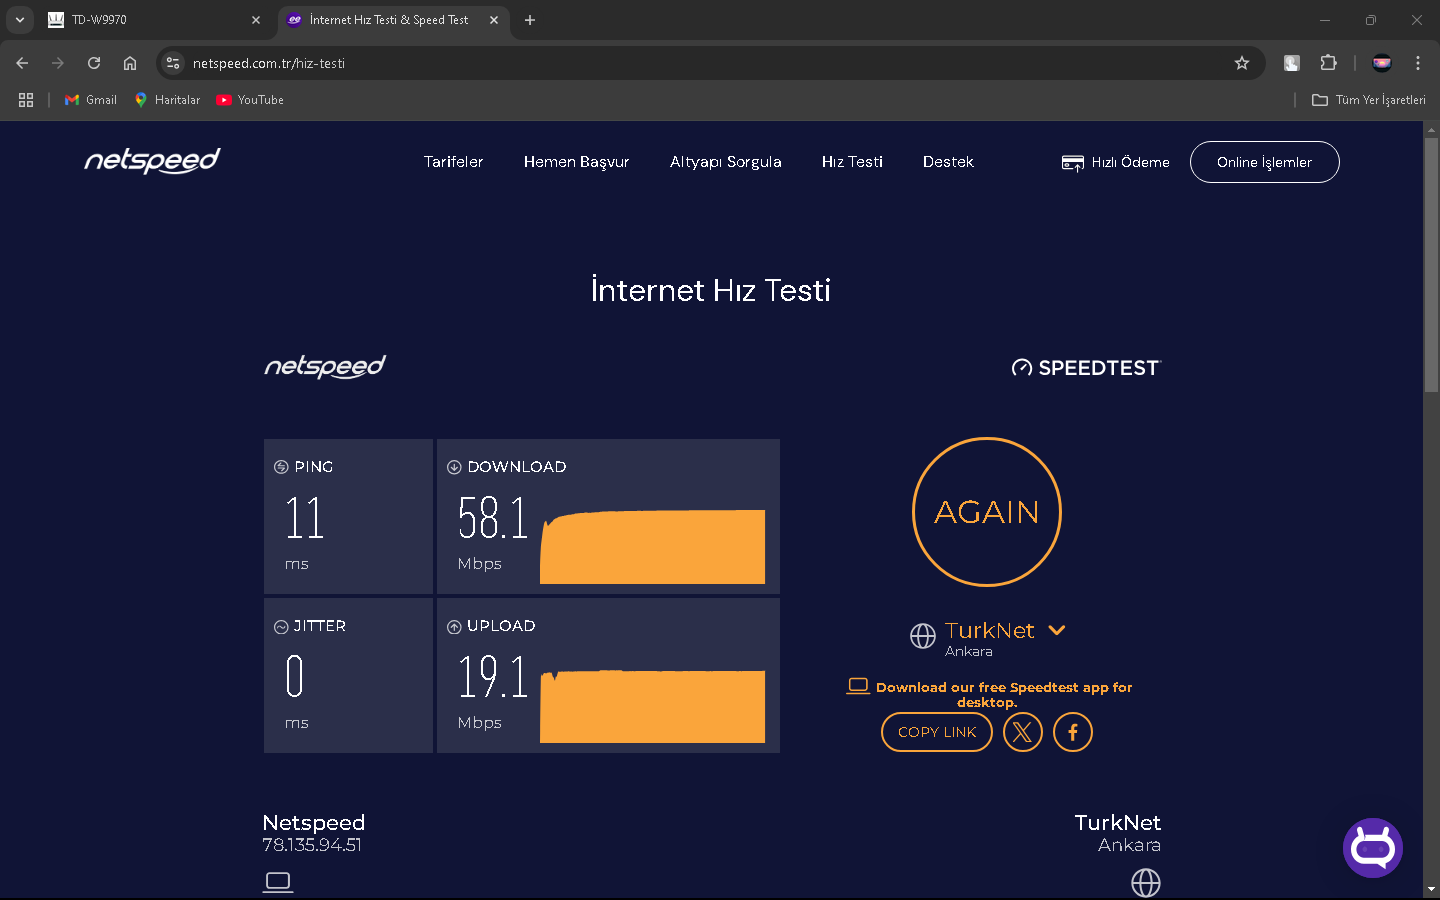Bookmark this page with the star icon
This screenshot has height=900, width=1440.
1242,63
